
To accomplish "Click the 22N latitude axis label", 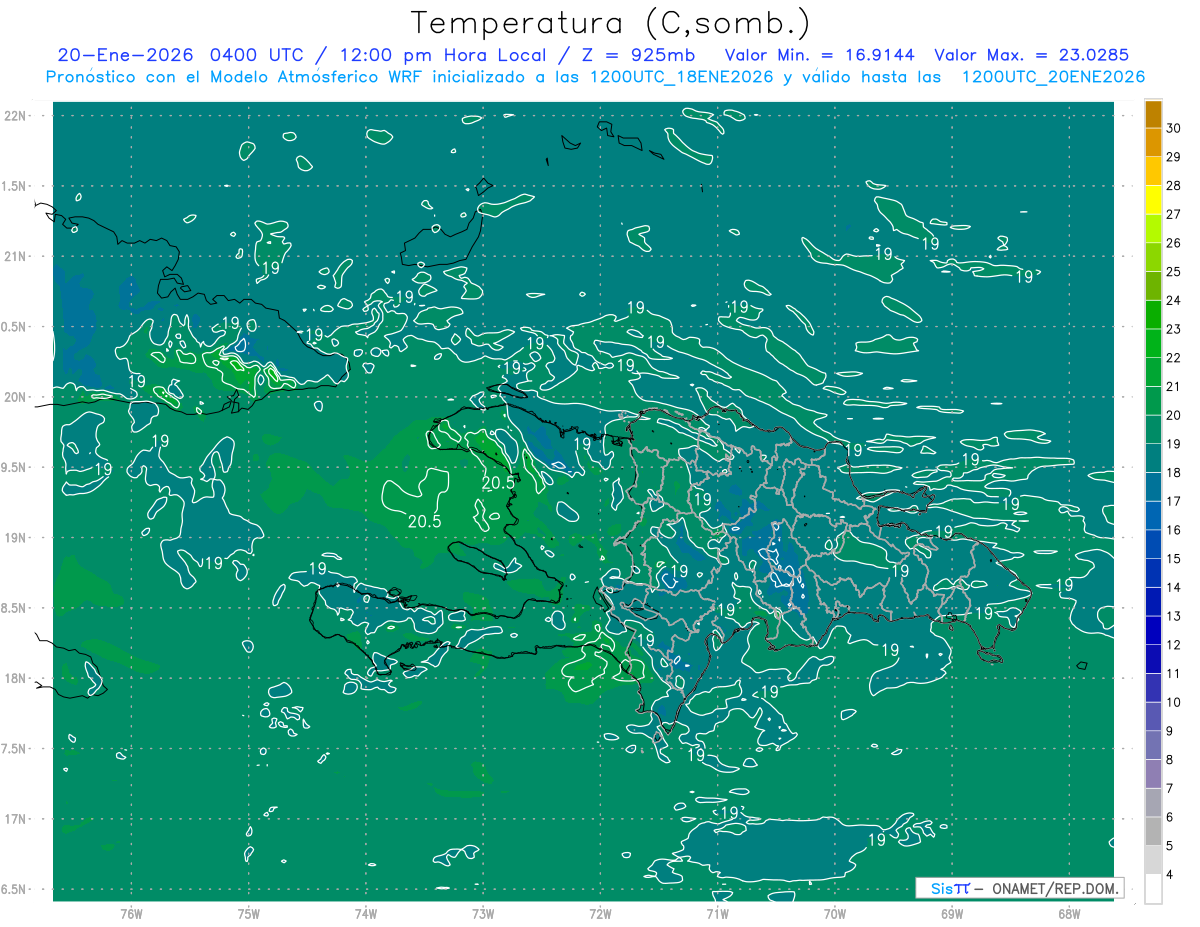I will pyautogui.click(x=16, y=115).
